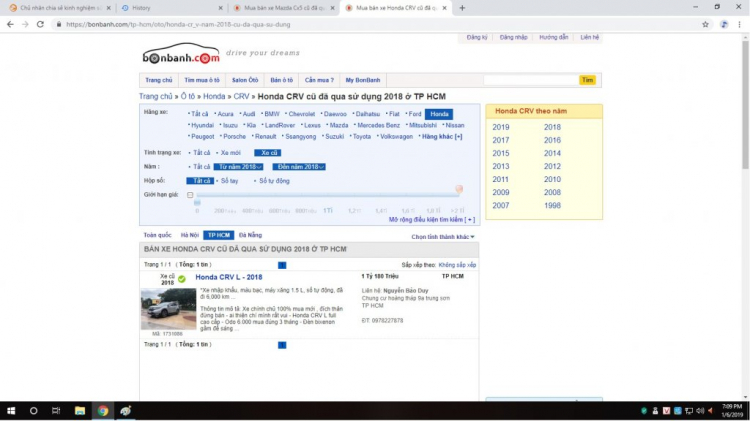Click the site lock icon in address bar
Screen dimensions: 750x421
click(59, 24)
